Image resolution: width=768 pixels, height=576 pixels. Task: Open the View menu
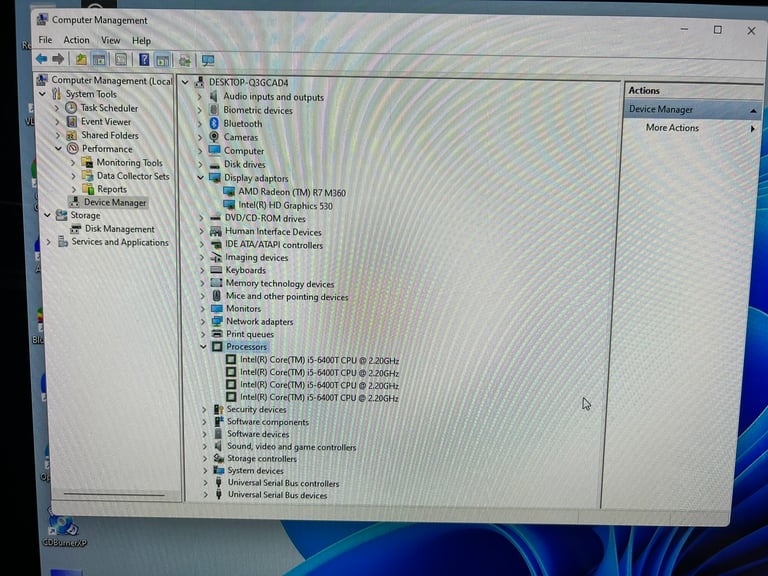[x=111, y=40]
